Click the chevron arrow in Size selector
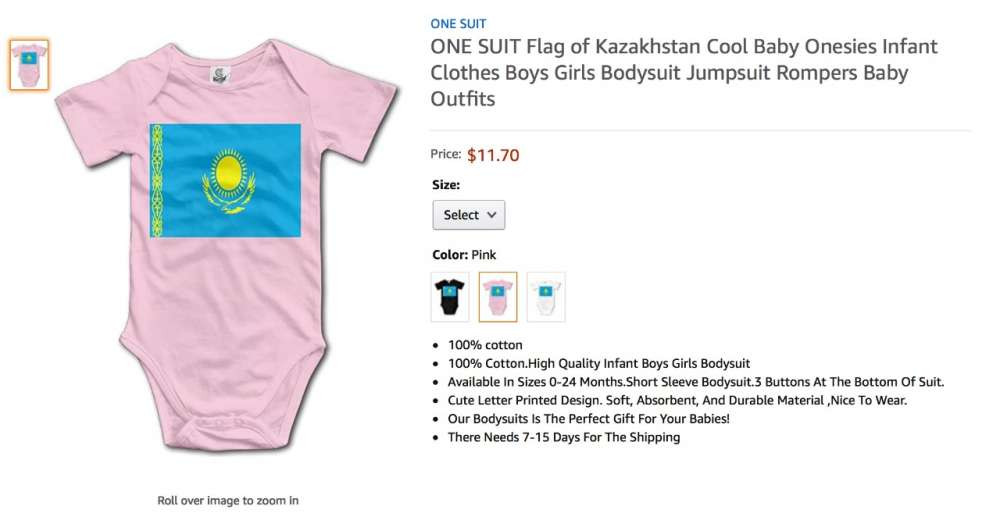This screenshot has width=1000, height=524. point(491,215)
